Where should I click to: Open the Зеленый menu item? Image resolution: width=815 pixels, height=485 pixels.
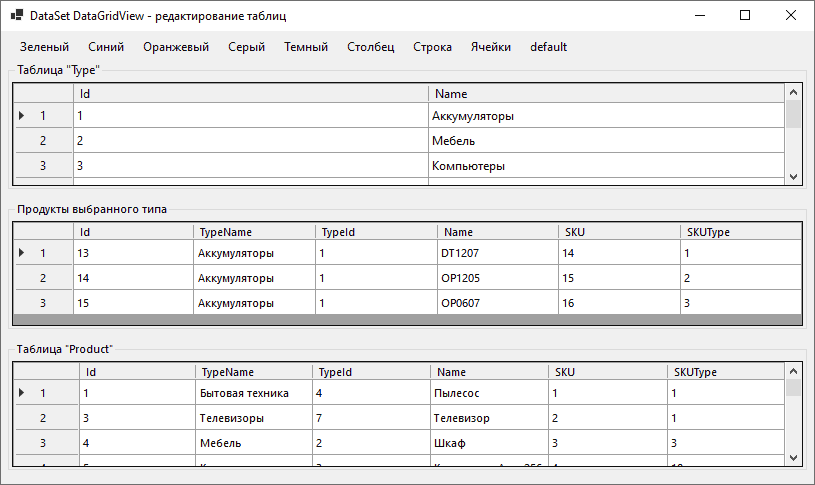coord(44,47)
